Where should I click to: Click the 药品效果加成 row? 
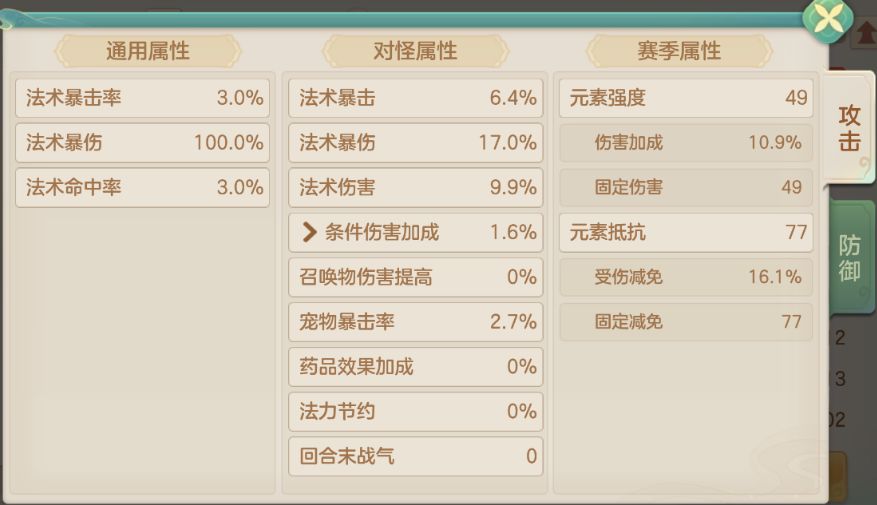(416, 367)
